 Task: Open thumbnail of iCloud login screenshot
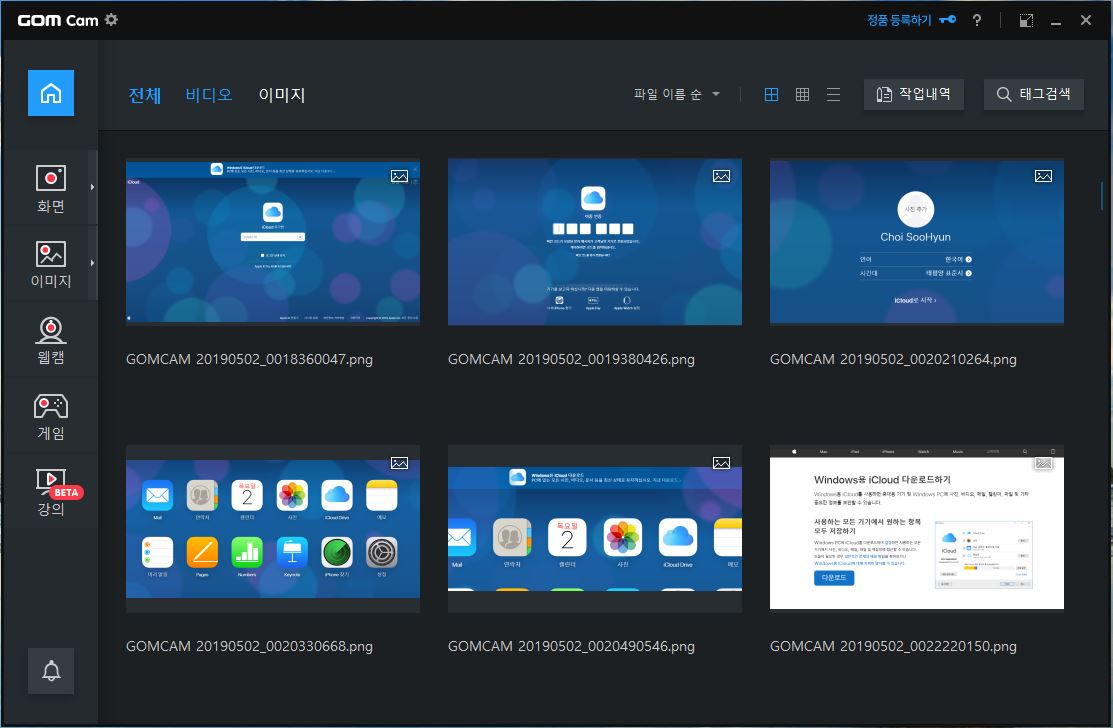tap(273, 242)
